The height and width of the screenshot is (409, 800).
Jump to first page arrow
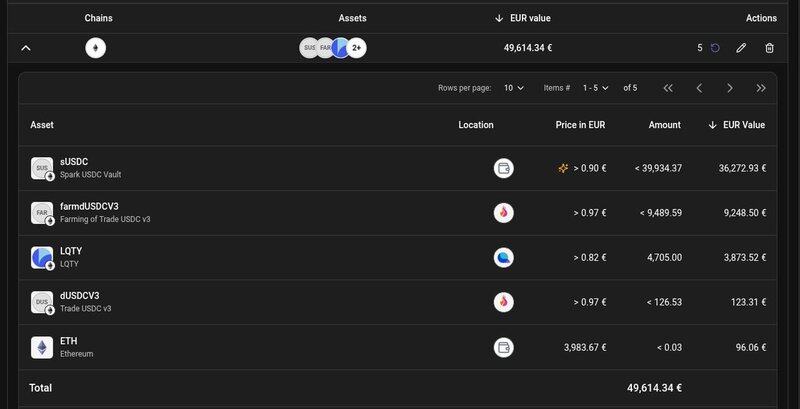point(668,88)
